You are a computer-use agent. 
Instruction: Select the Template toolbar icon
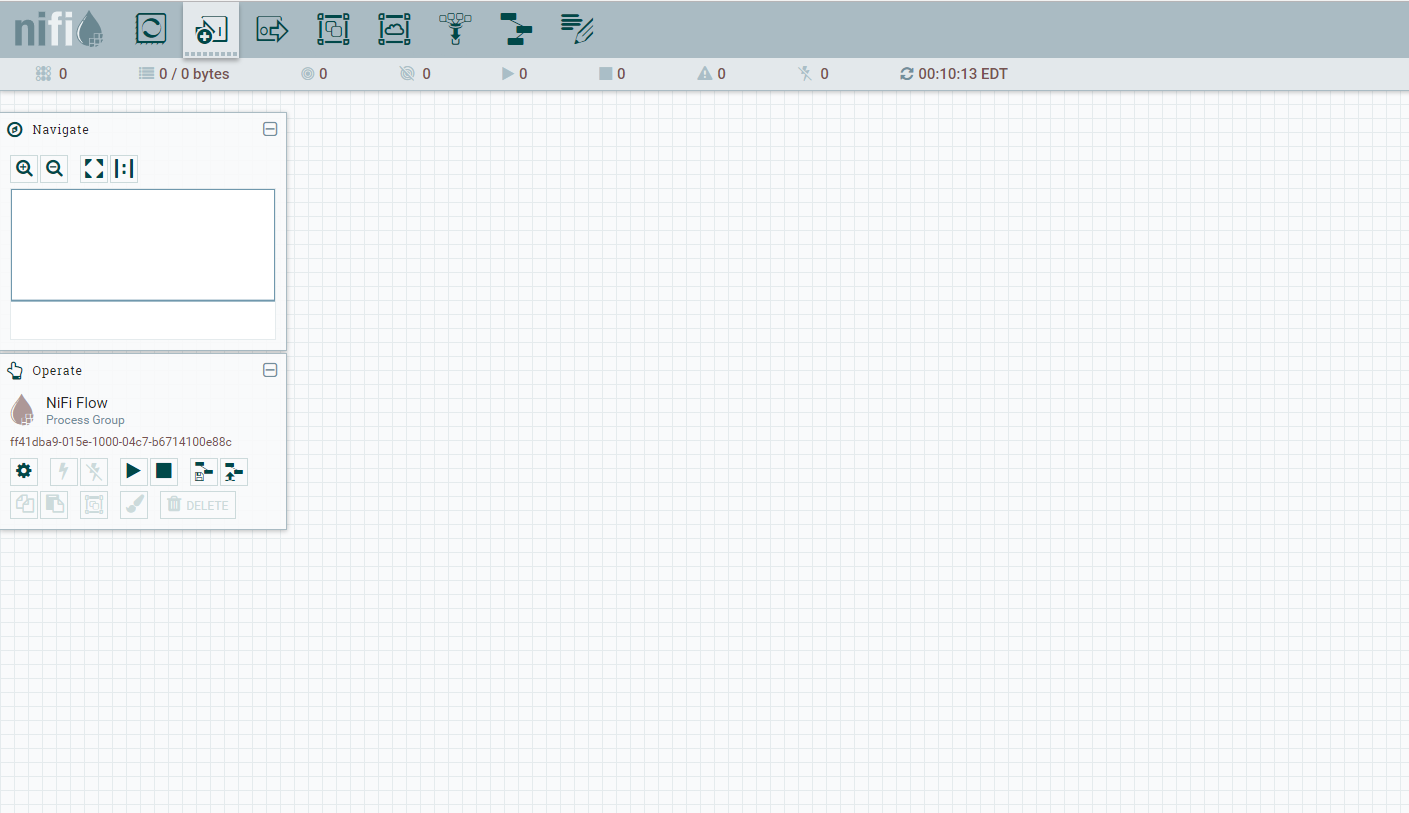516,29
